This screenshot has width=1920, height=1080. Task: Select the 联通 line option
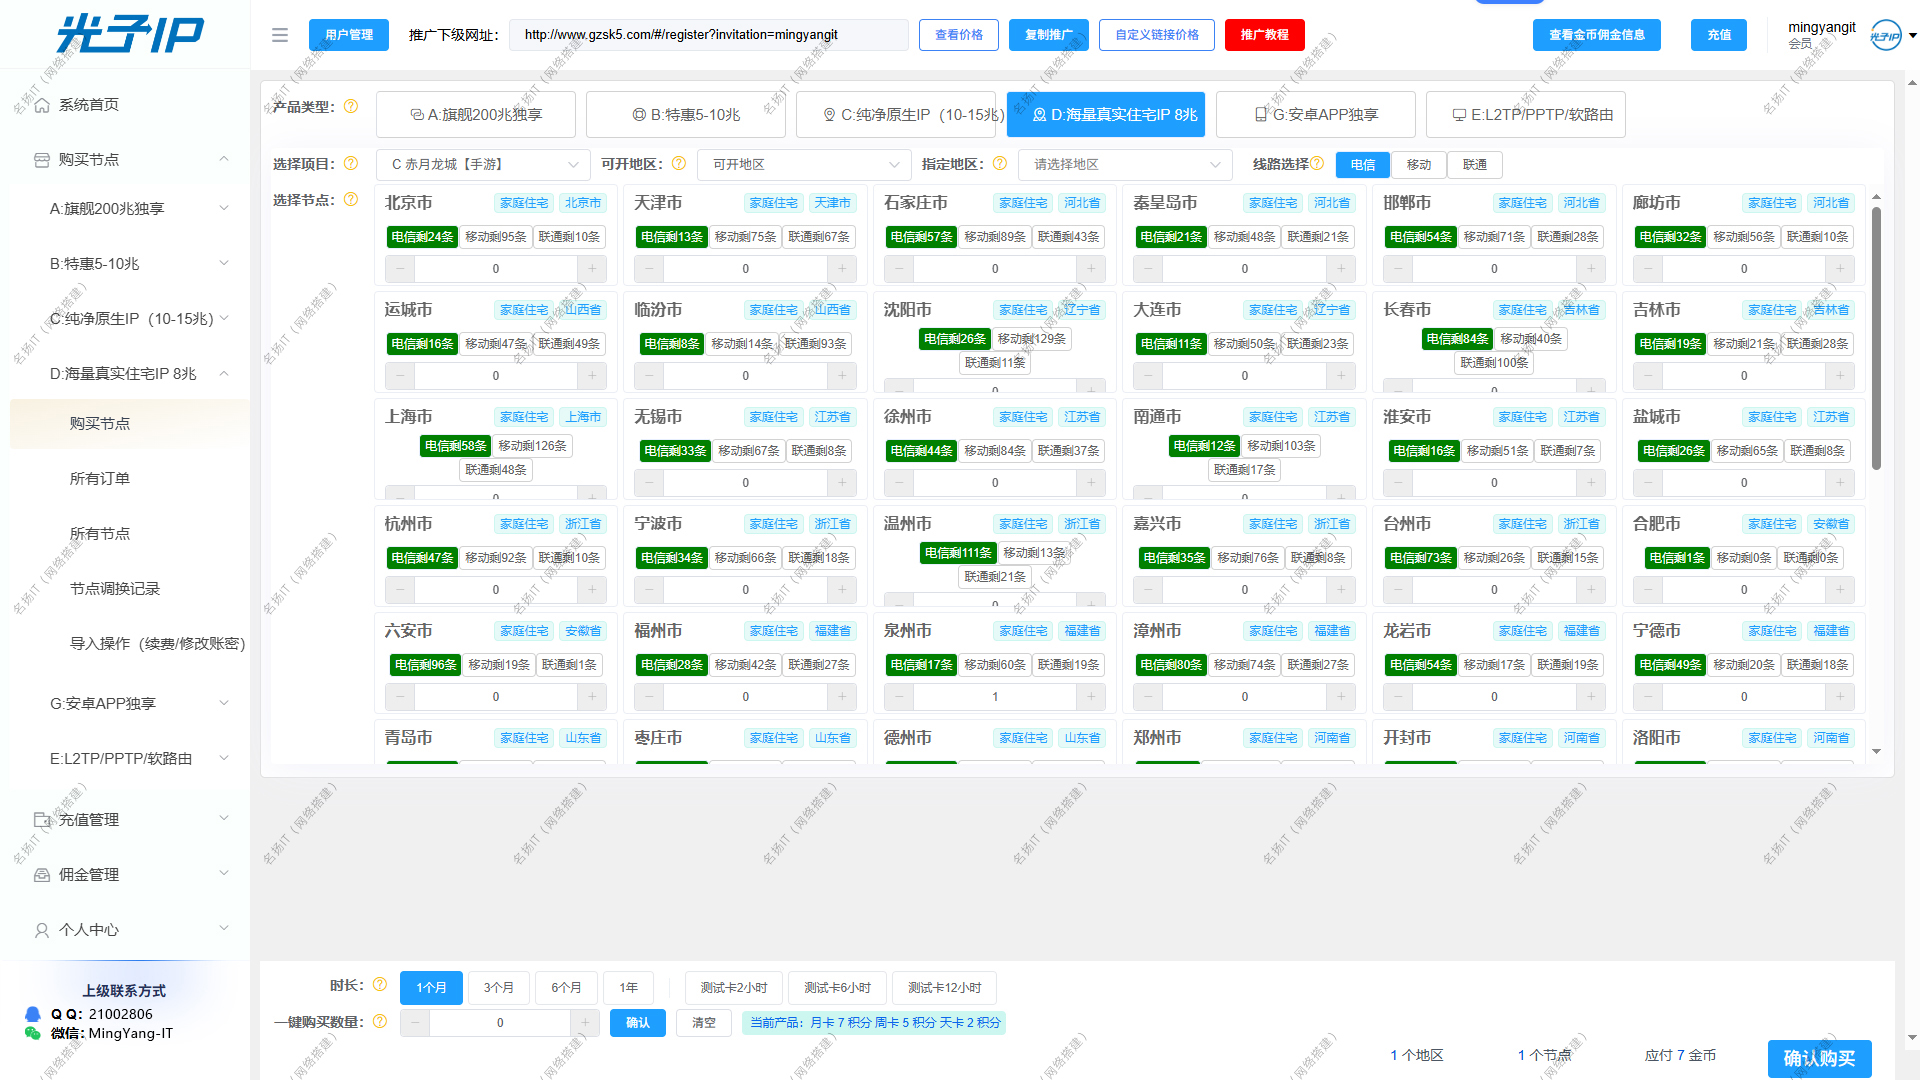[x=1474, y=165]
